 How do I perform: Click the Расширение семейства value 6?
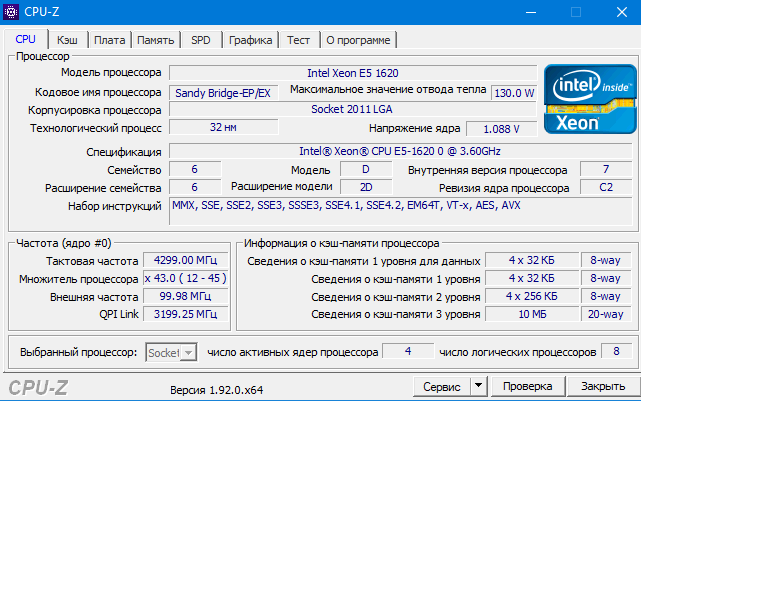click(x=194, y=187)
